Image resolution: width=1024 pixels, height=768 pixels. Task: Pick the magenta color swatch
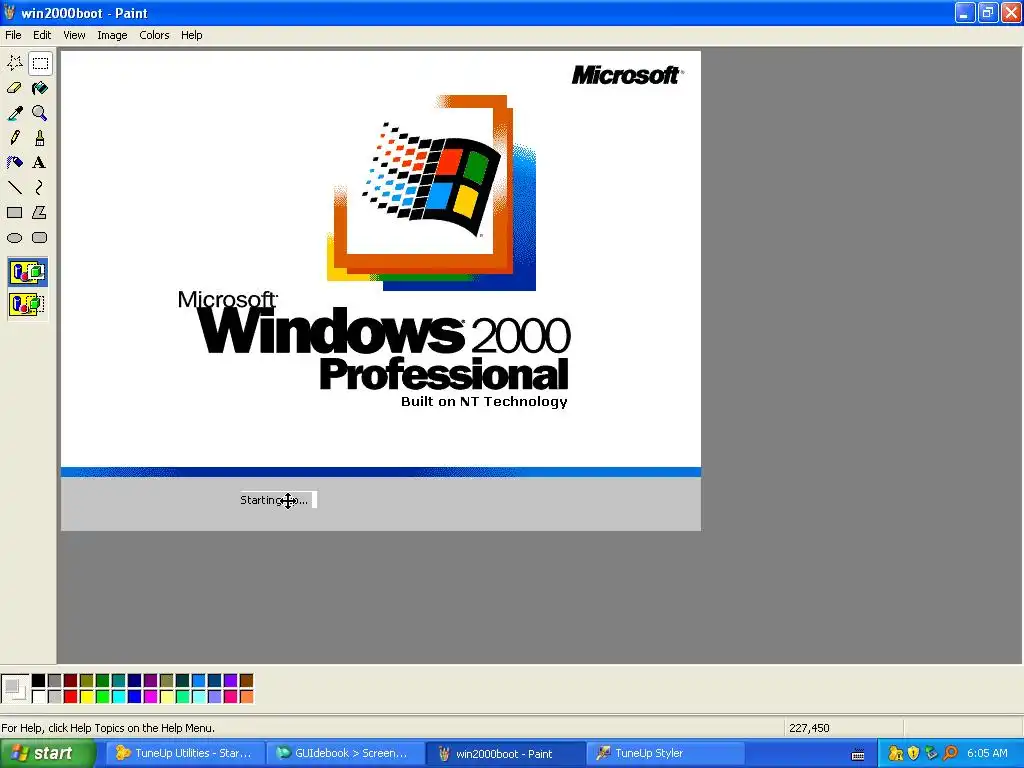coord(150,697)
